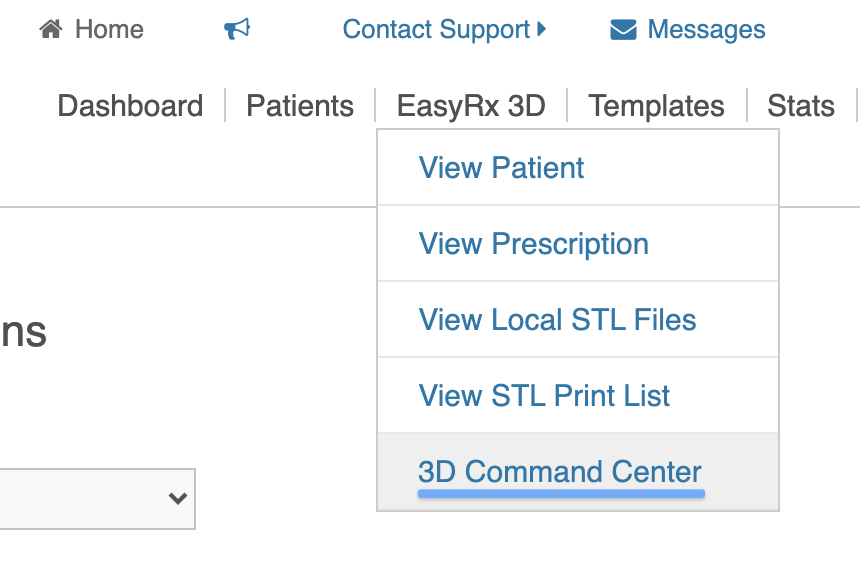Select View STL Print List
Screen dimensions: 860x588
tap(578, 395)
